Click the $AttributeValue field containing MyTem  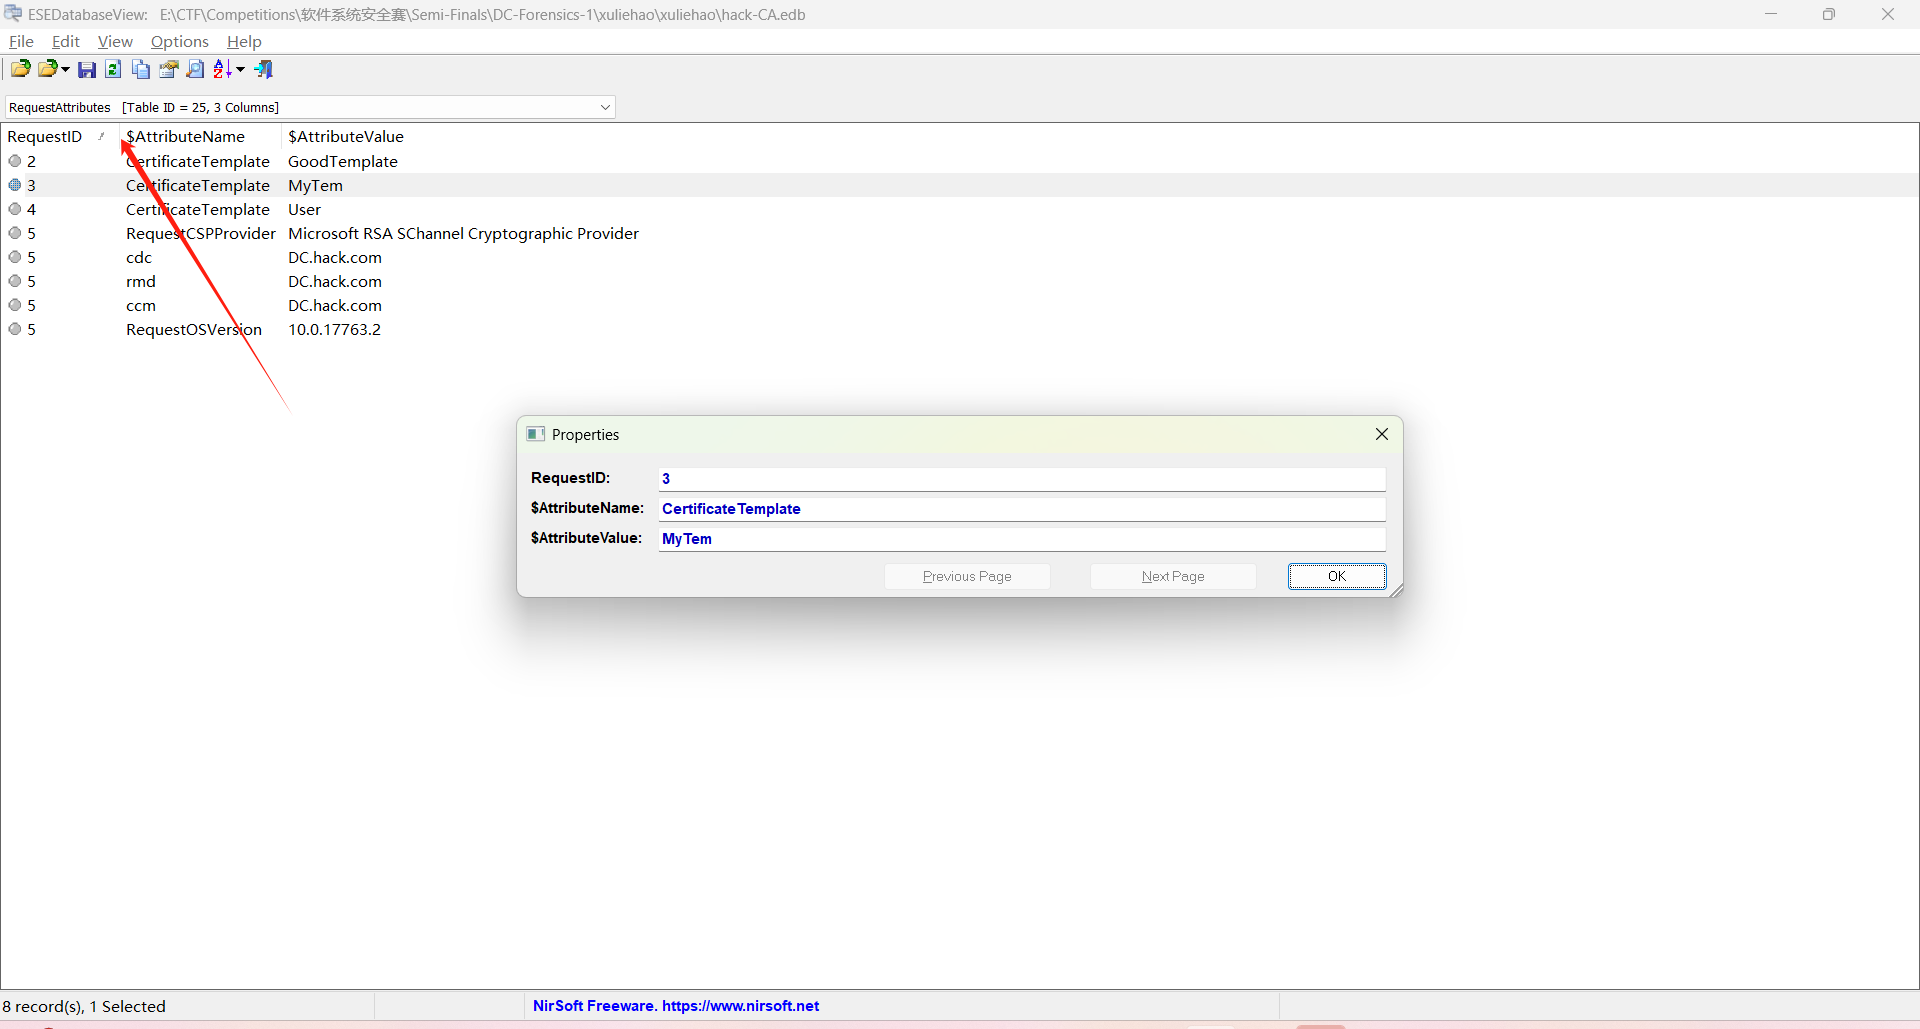point(1020,539)
